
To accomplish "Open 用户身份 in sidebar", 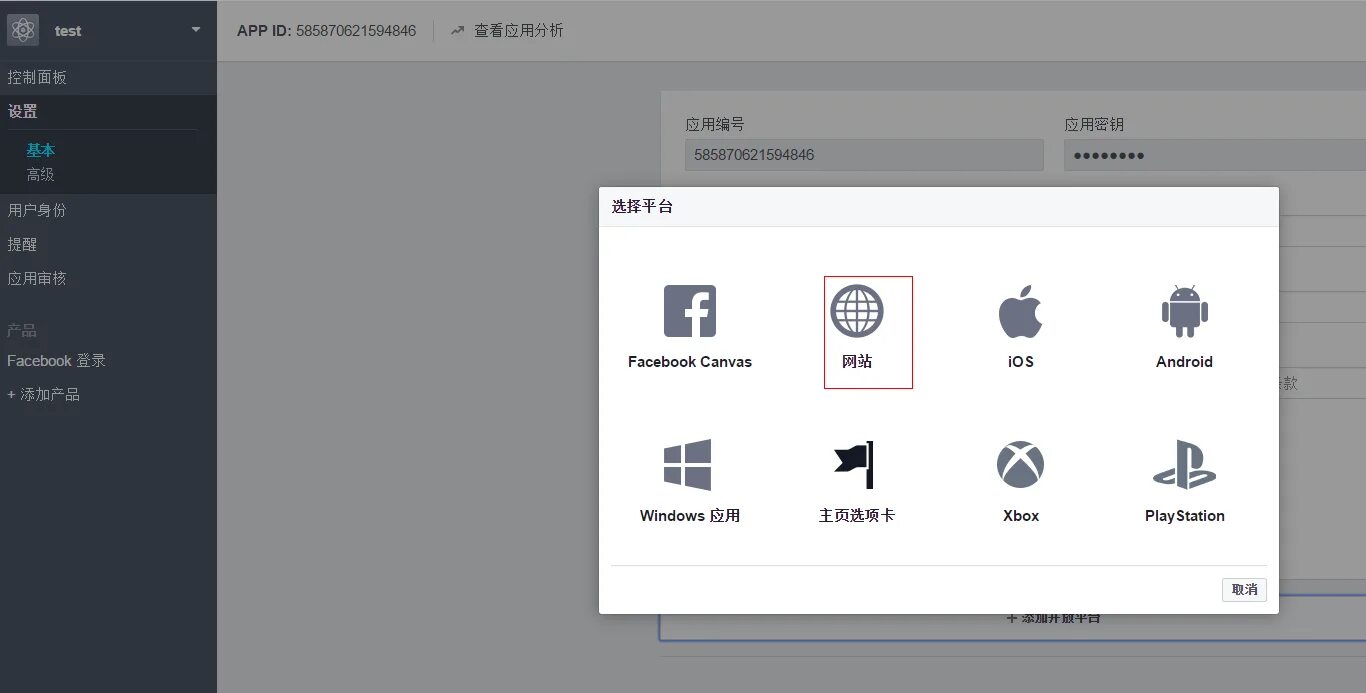I will click(37, 210).
